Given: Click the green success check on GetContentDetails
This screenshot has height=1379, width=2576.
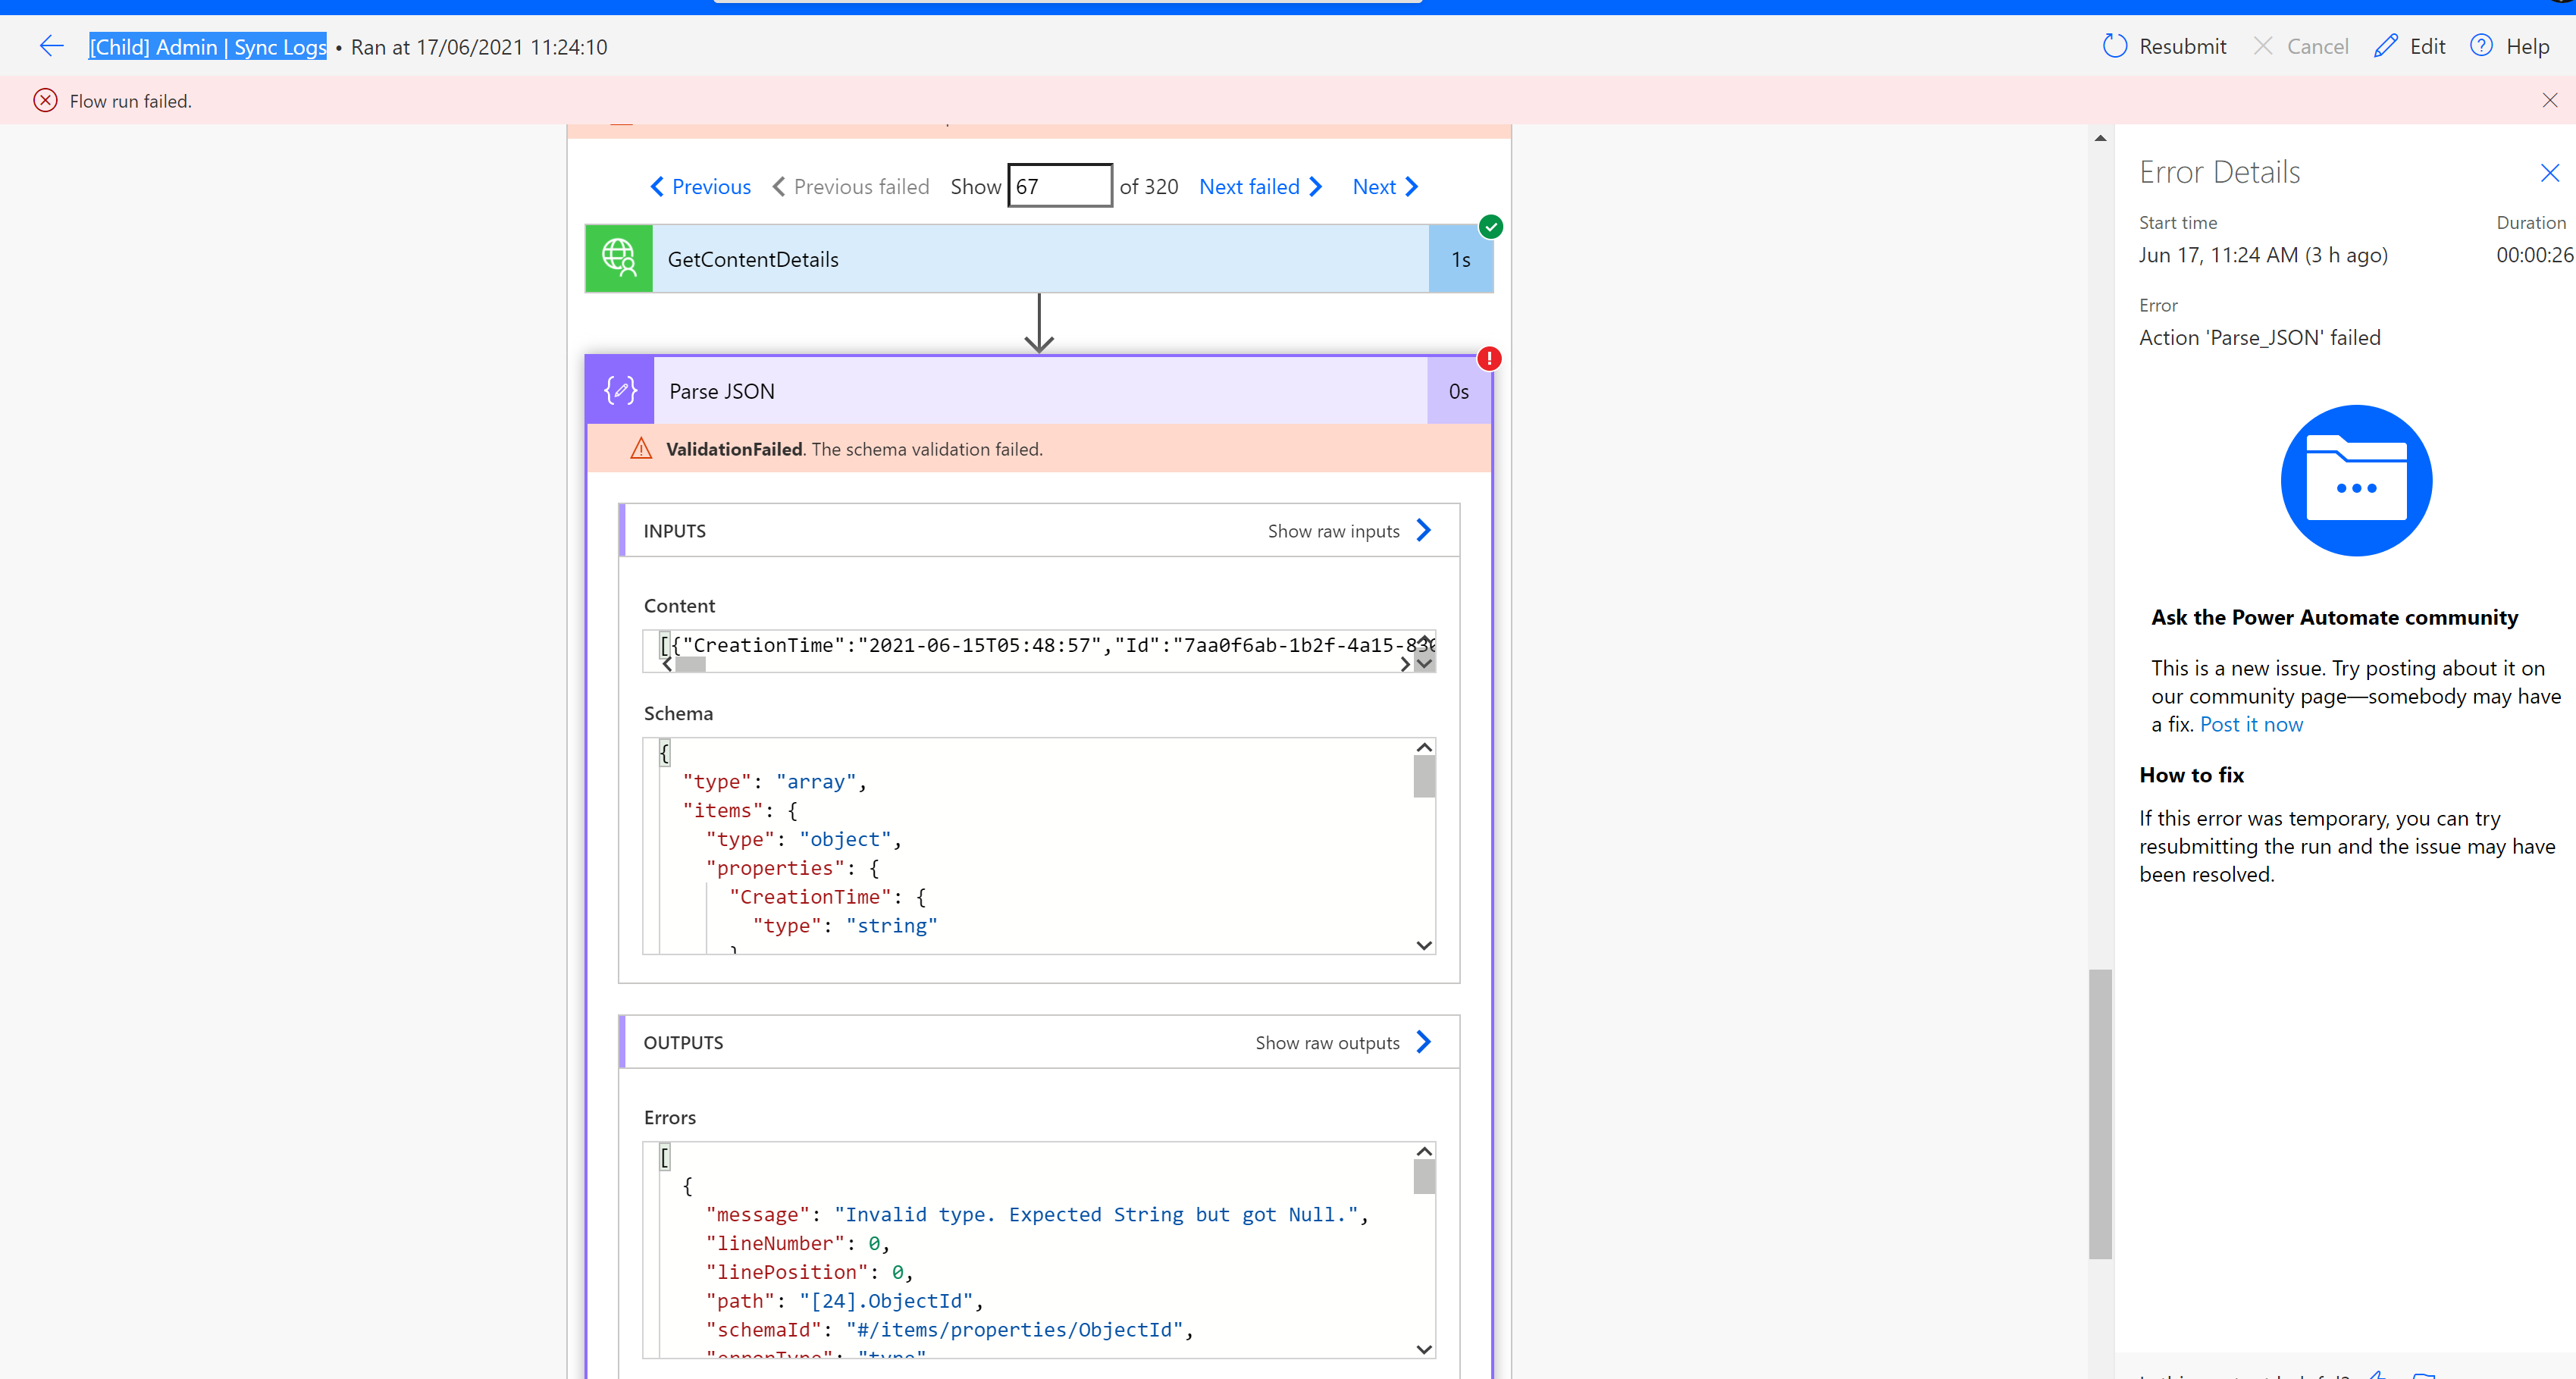Looking at the screenshot, I should coord(1490,226).
